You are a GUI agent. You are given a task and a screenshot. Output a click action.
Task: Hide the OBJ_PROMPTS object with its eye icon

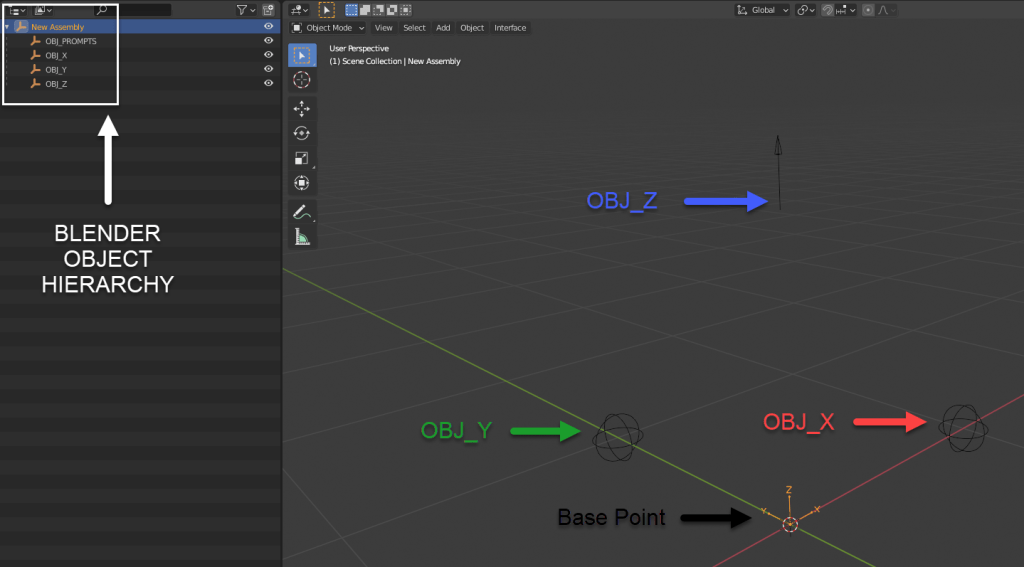pos(268,41)
